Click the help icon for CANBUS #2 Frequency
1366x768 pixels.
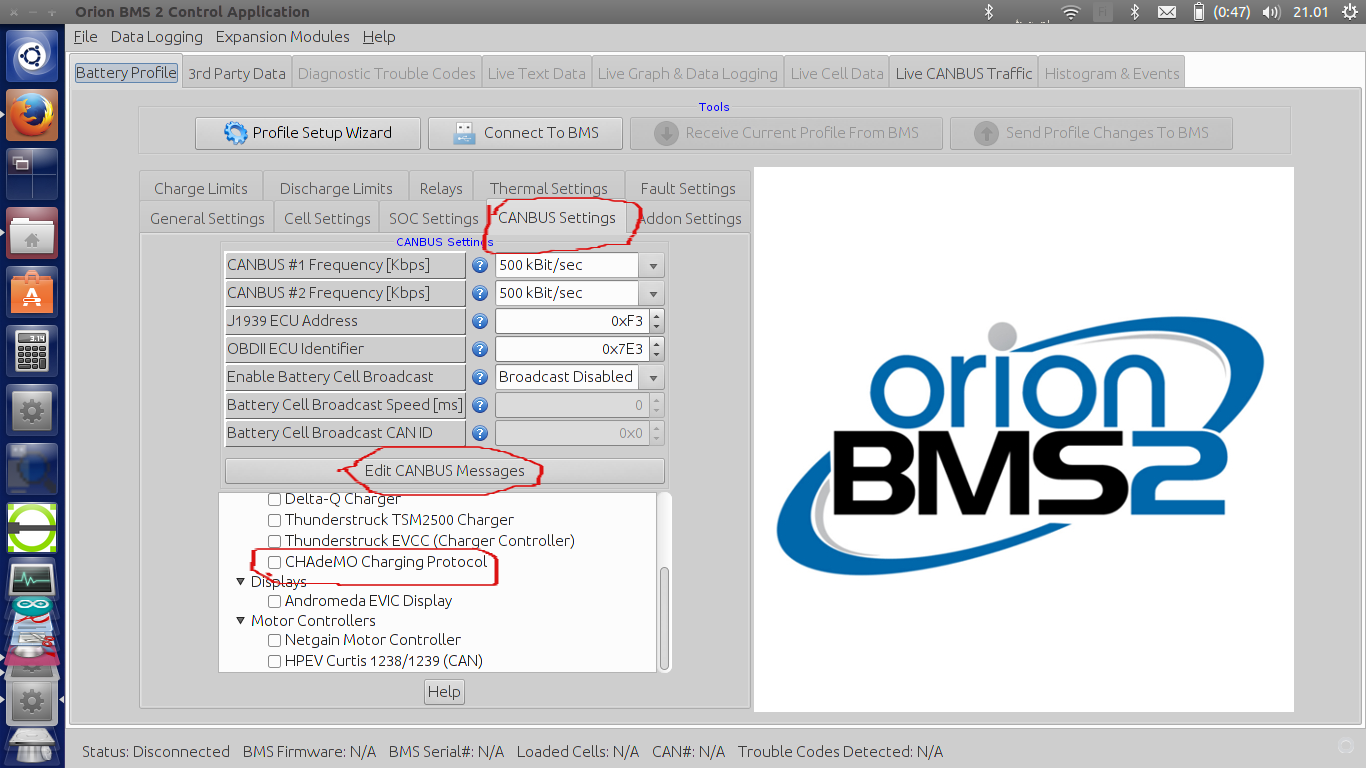pos(480,293)
